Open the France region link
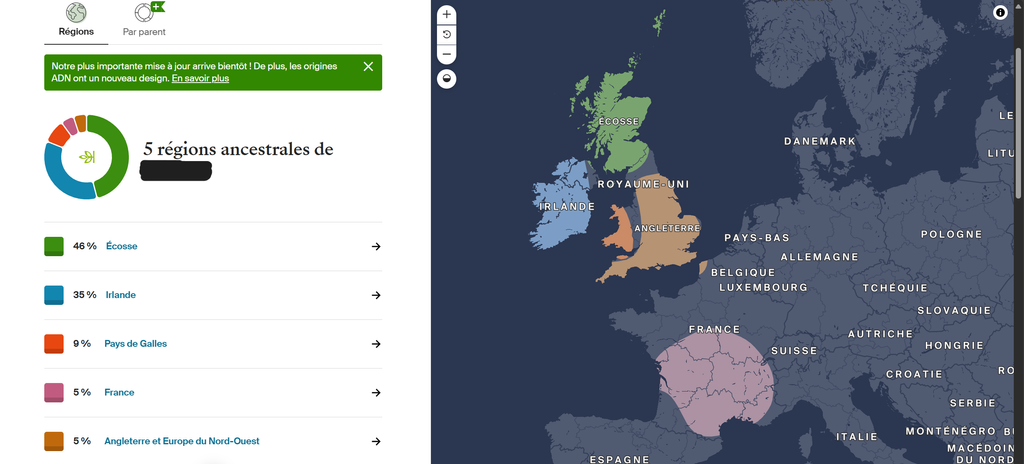1024x464 pixels. click(120, 393)
